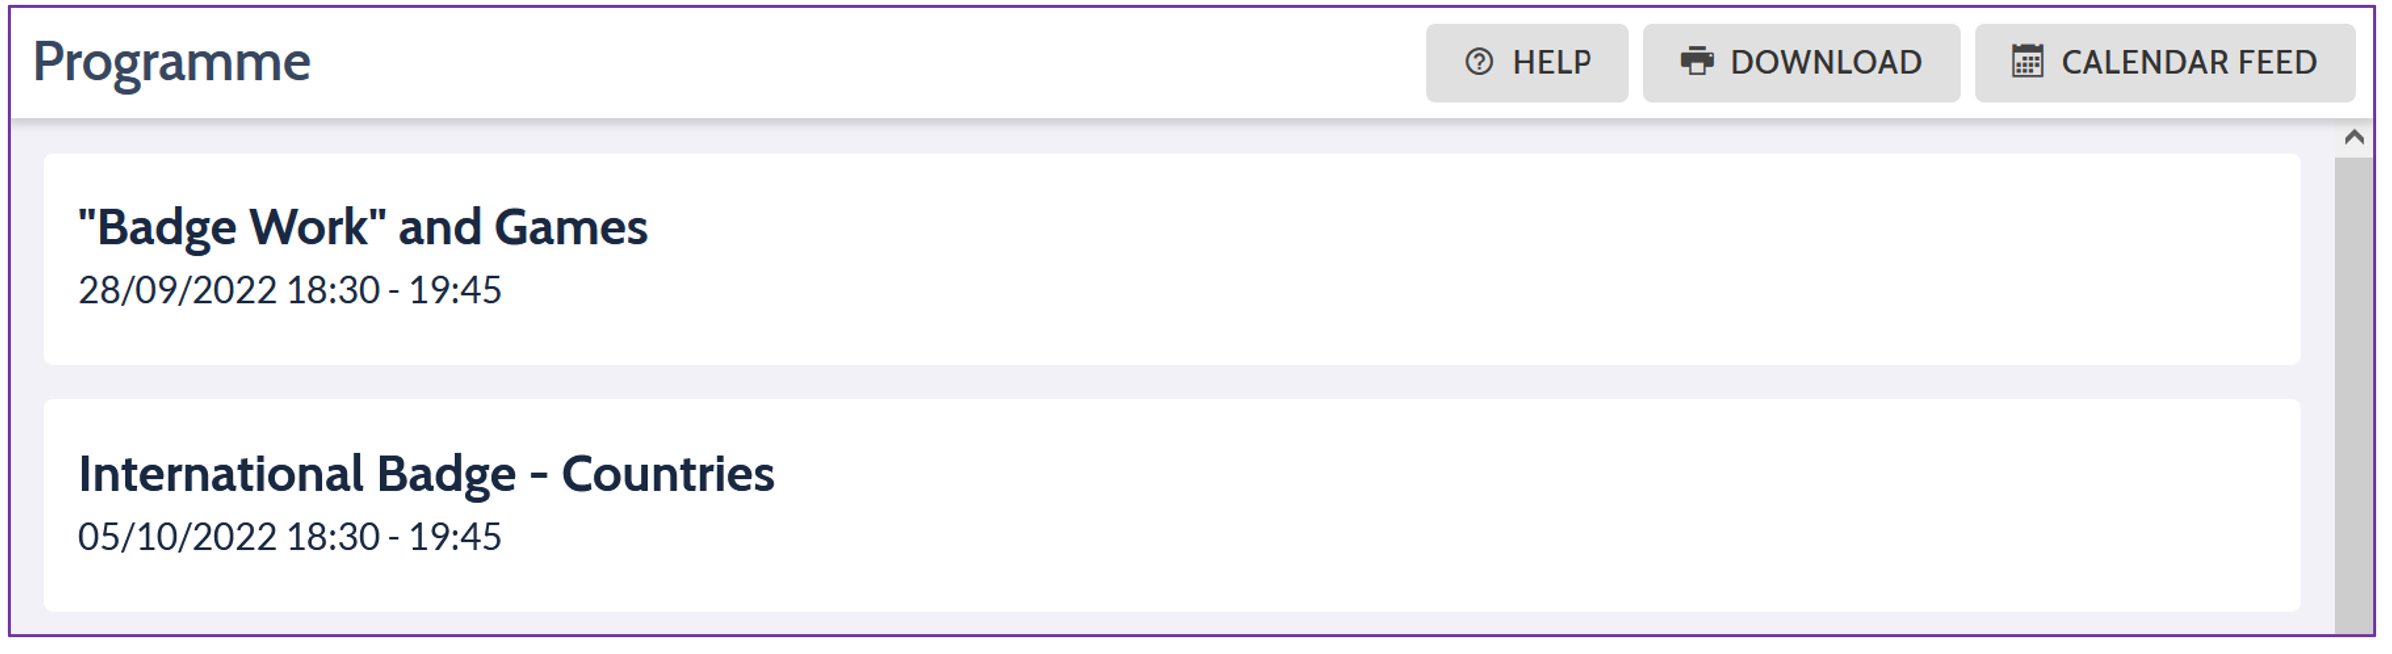Click the "HELP" text label

point(1551,63)
